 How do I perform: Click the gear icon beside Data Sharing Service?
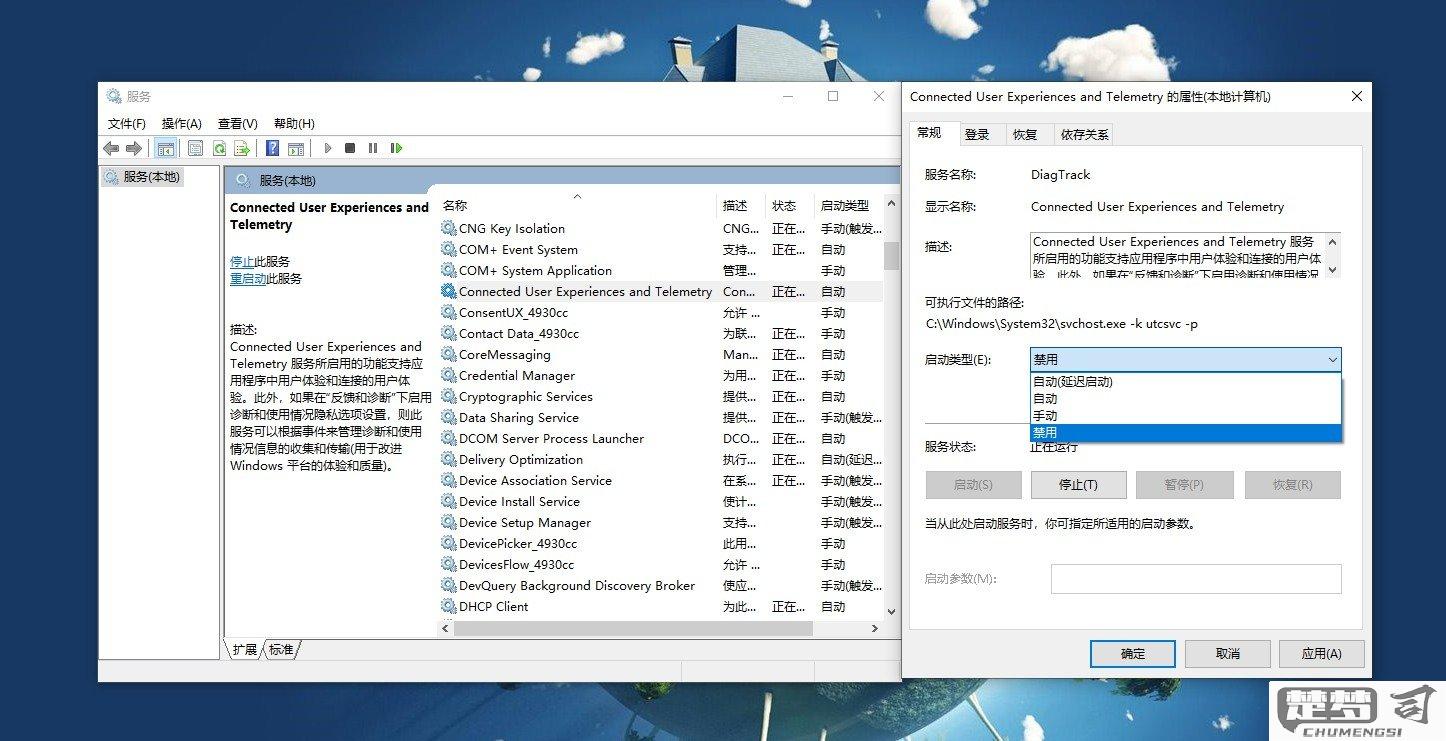(x=448, y=417)
